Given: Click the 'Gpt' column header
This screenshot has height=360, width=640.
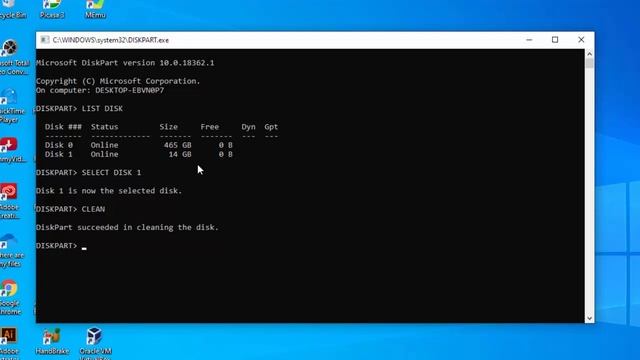Looking at the screenshot, I should tap(271, 127).
